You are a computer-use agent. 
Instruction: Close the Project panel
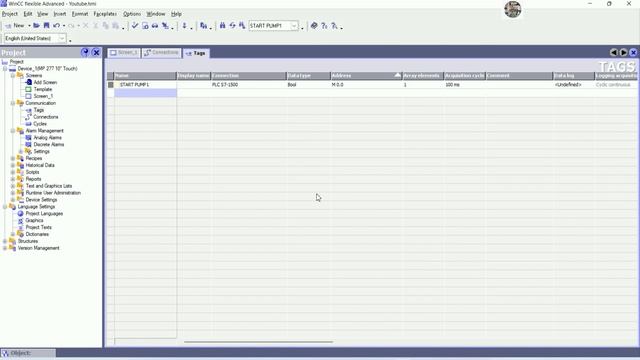(x=96, y=52)
